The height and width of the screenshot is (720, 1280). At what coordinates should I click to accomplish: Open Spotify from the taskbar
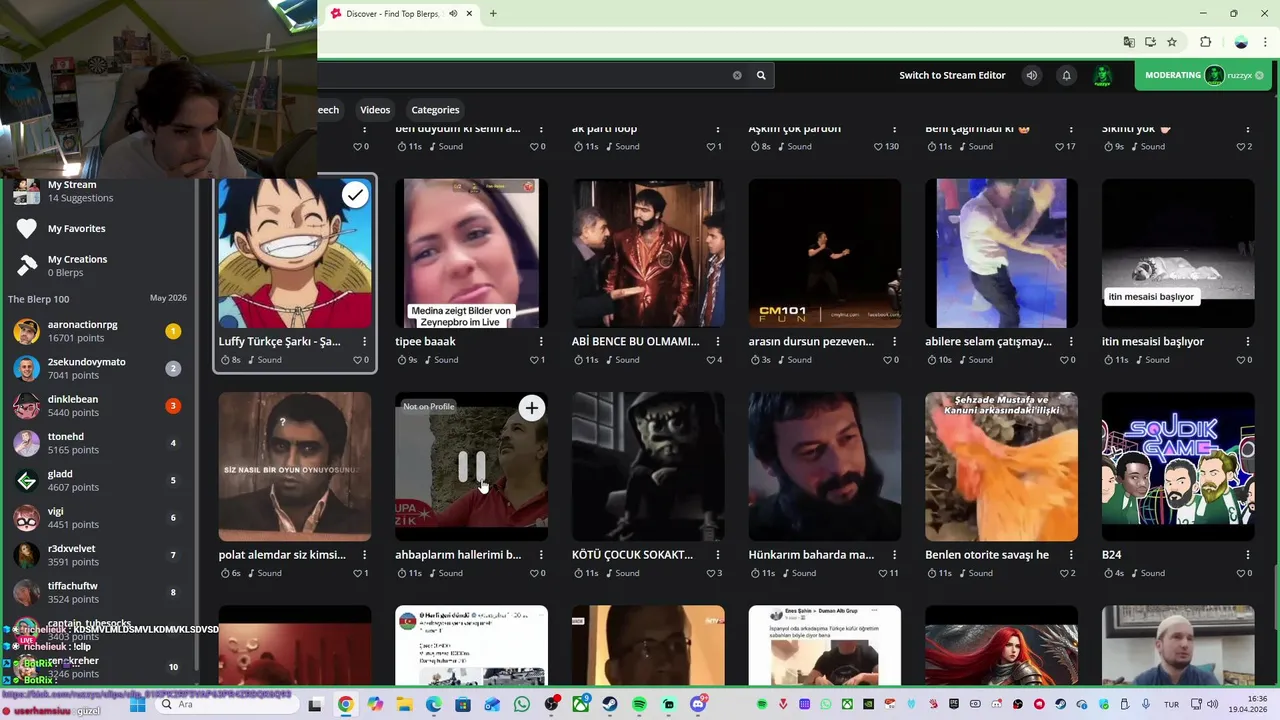tap(640, 705)
